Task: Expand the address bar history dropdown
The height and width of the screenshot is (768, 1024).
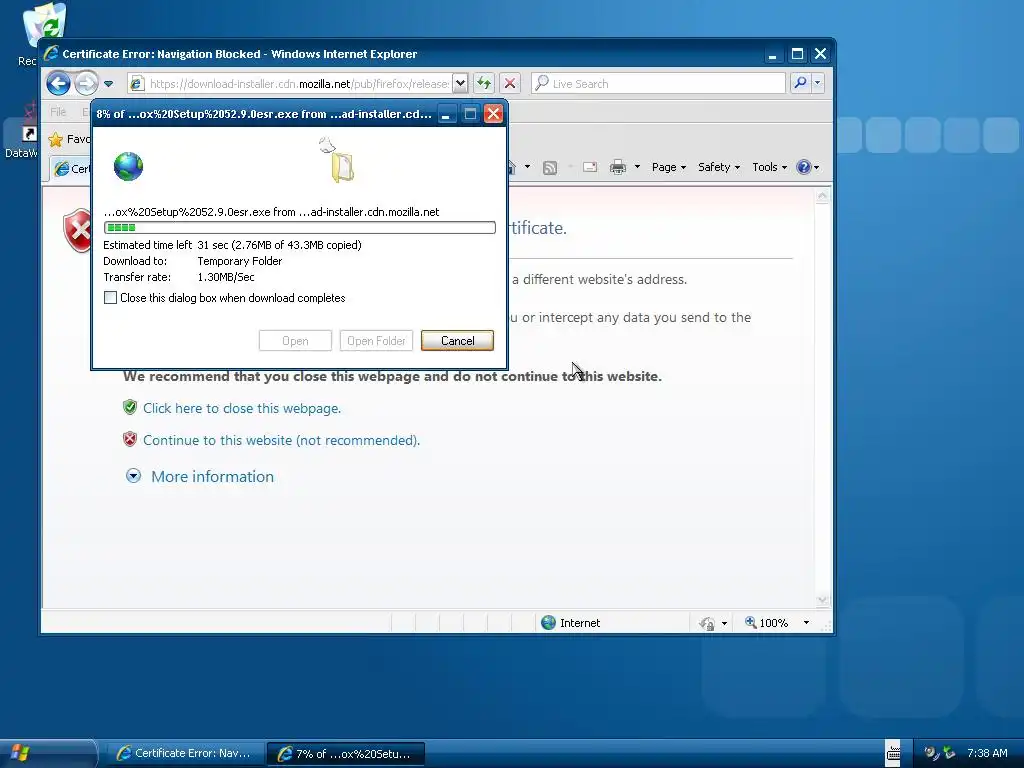Action: point(460,84)
